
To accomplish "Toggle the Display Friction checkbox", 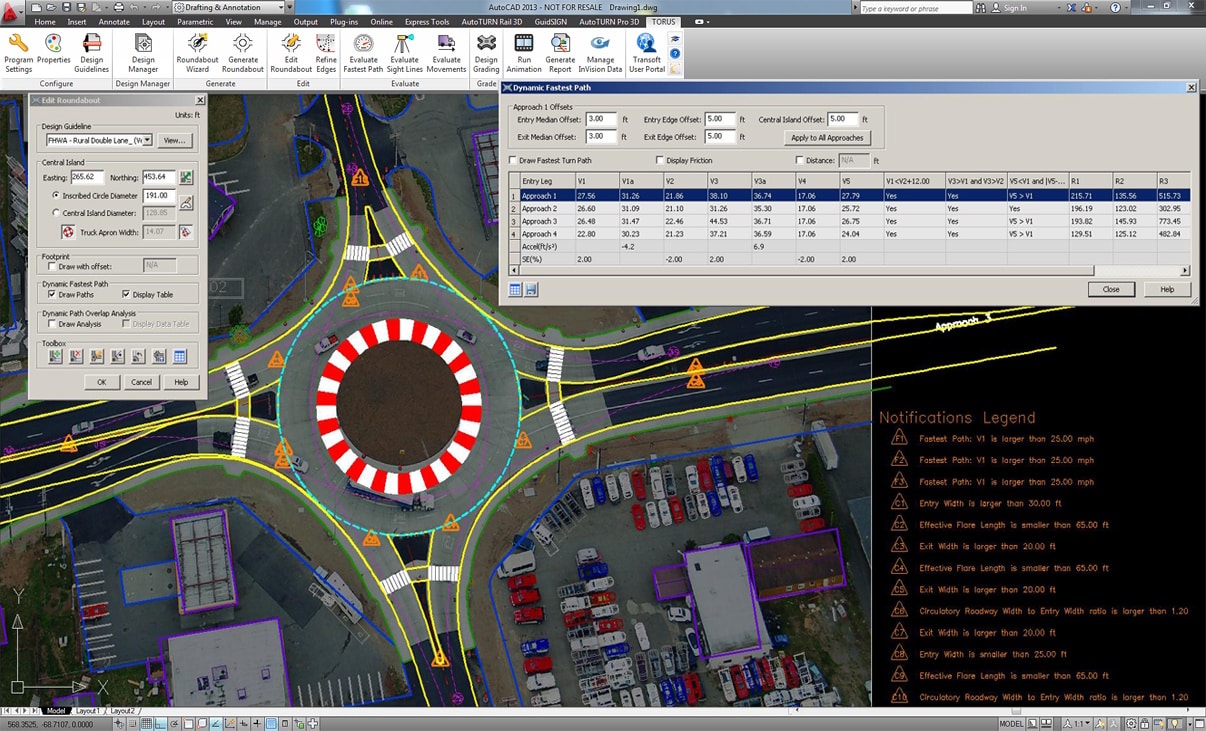I will [660, 160].
